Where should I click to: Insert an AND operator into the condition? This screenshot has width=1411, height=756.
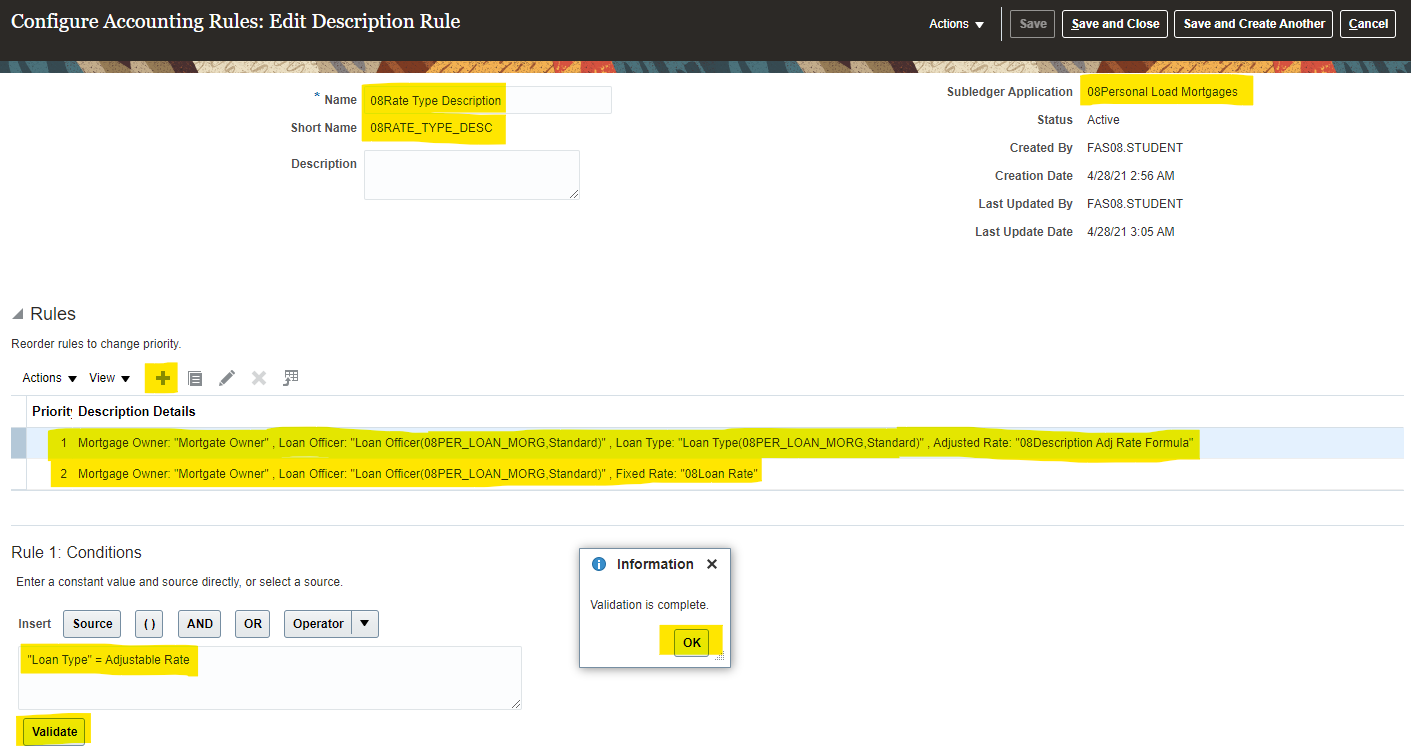coord(200,624)
